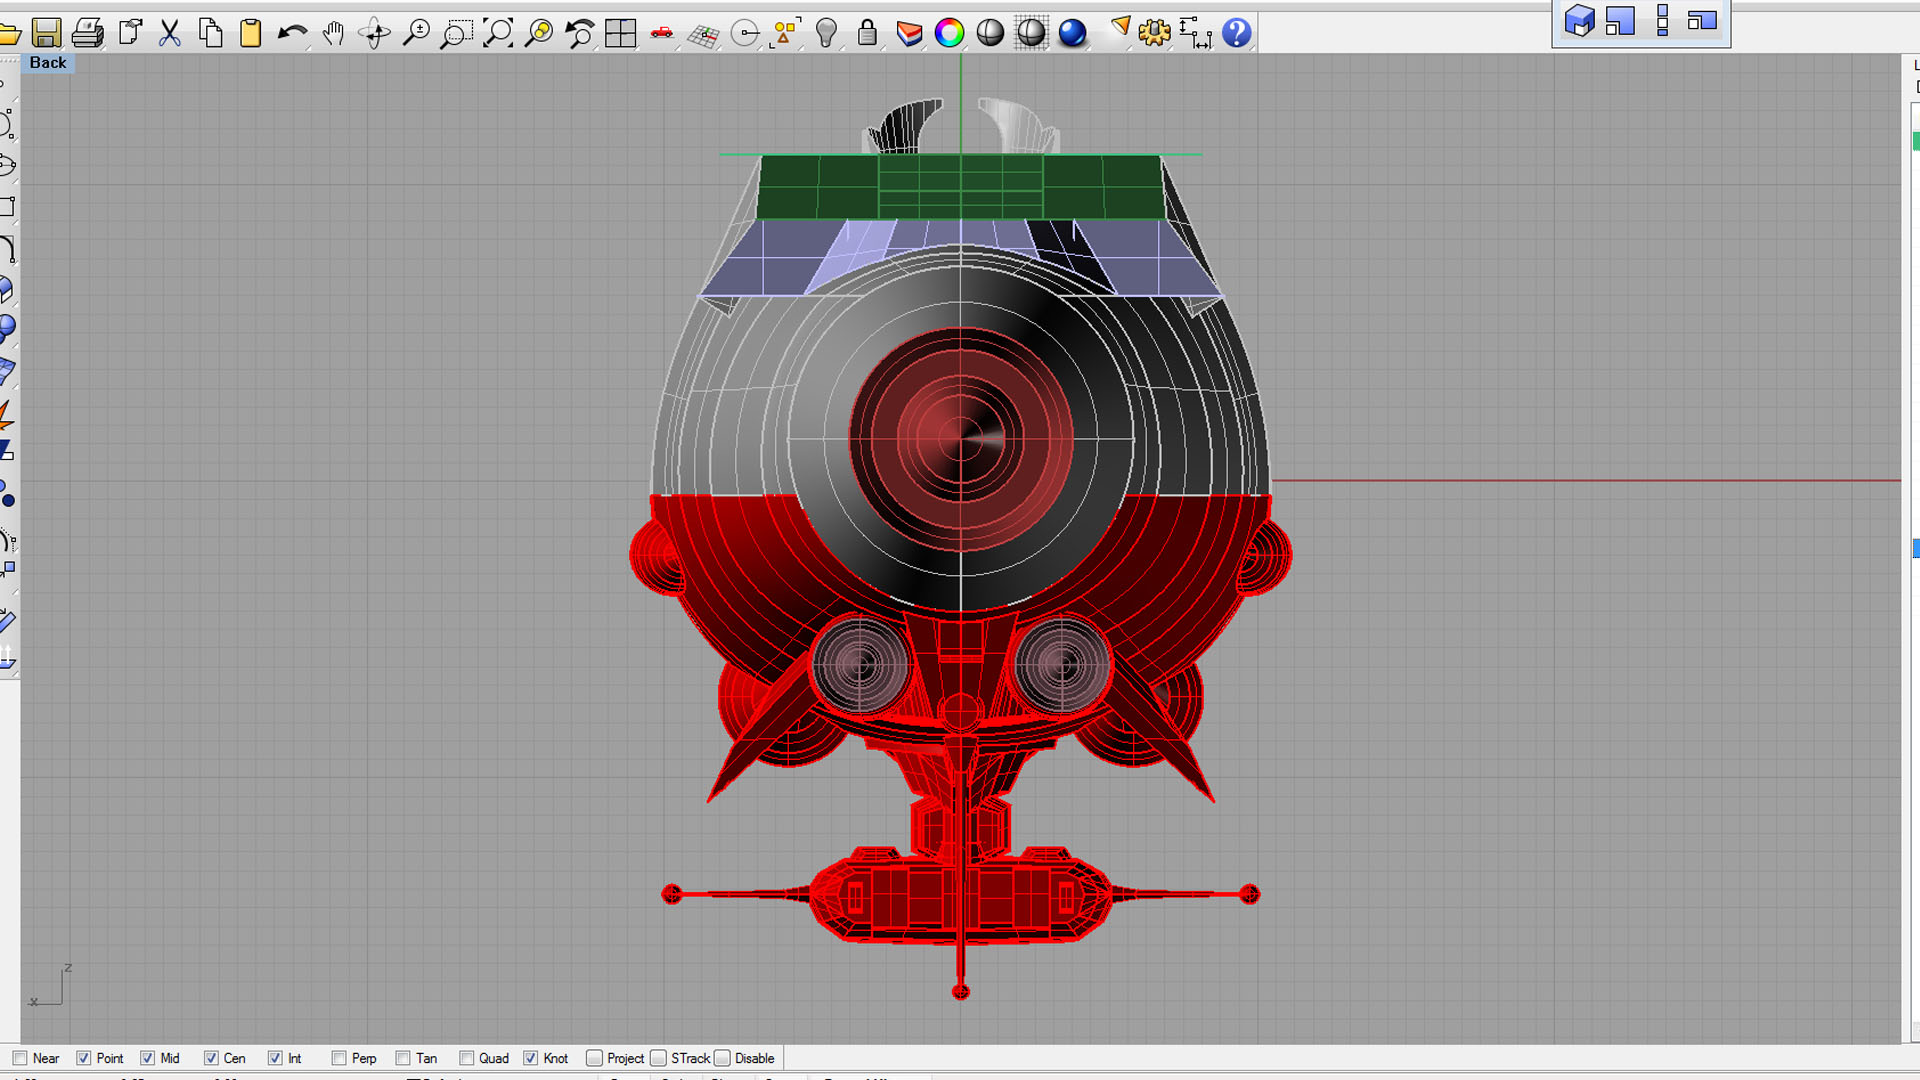Click the Print icon
The width and height of the screenshot is (1920, 1080).
tap(88, 33)
